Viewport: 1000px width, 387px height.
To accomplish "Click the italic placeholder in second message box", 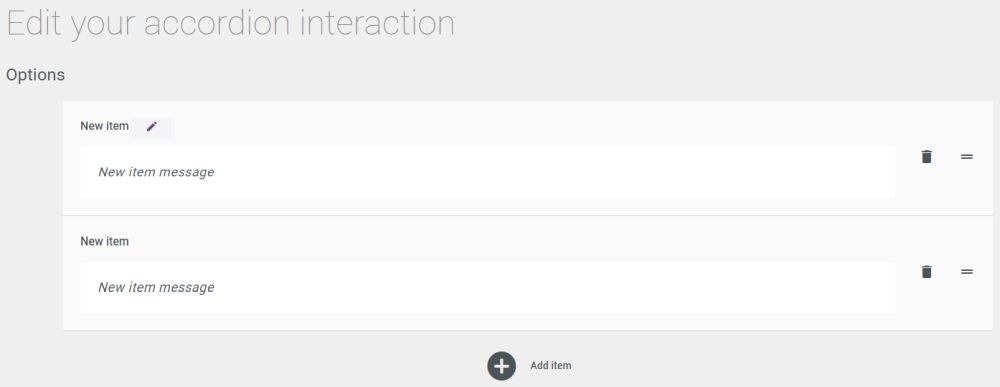I will [x=156, y=288].
